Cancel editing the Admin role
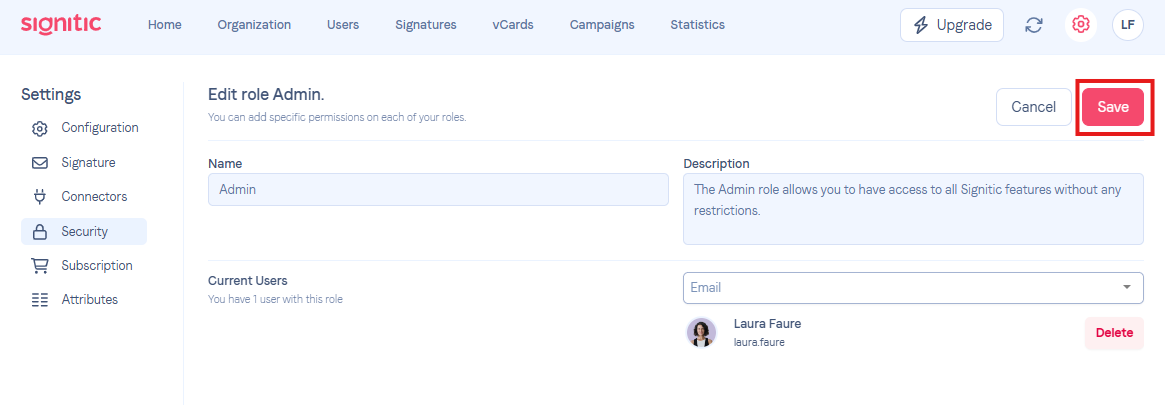 1033,107
